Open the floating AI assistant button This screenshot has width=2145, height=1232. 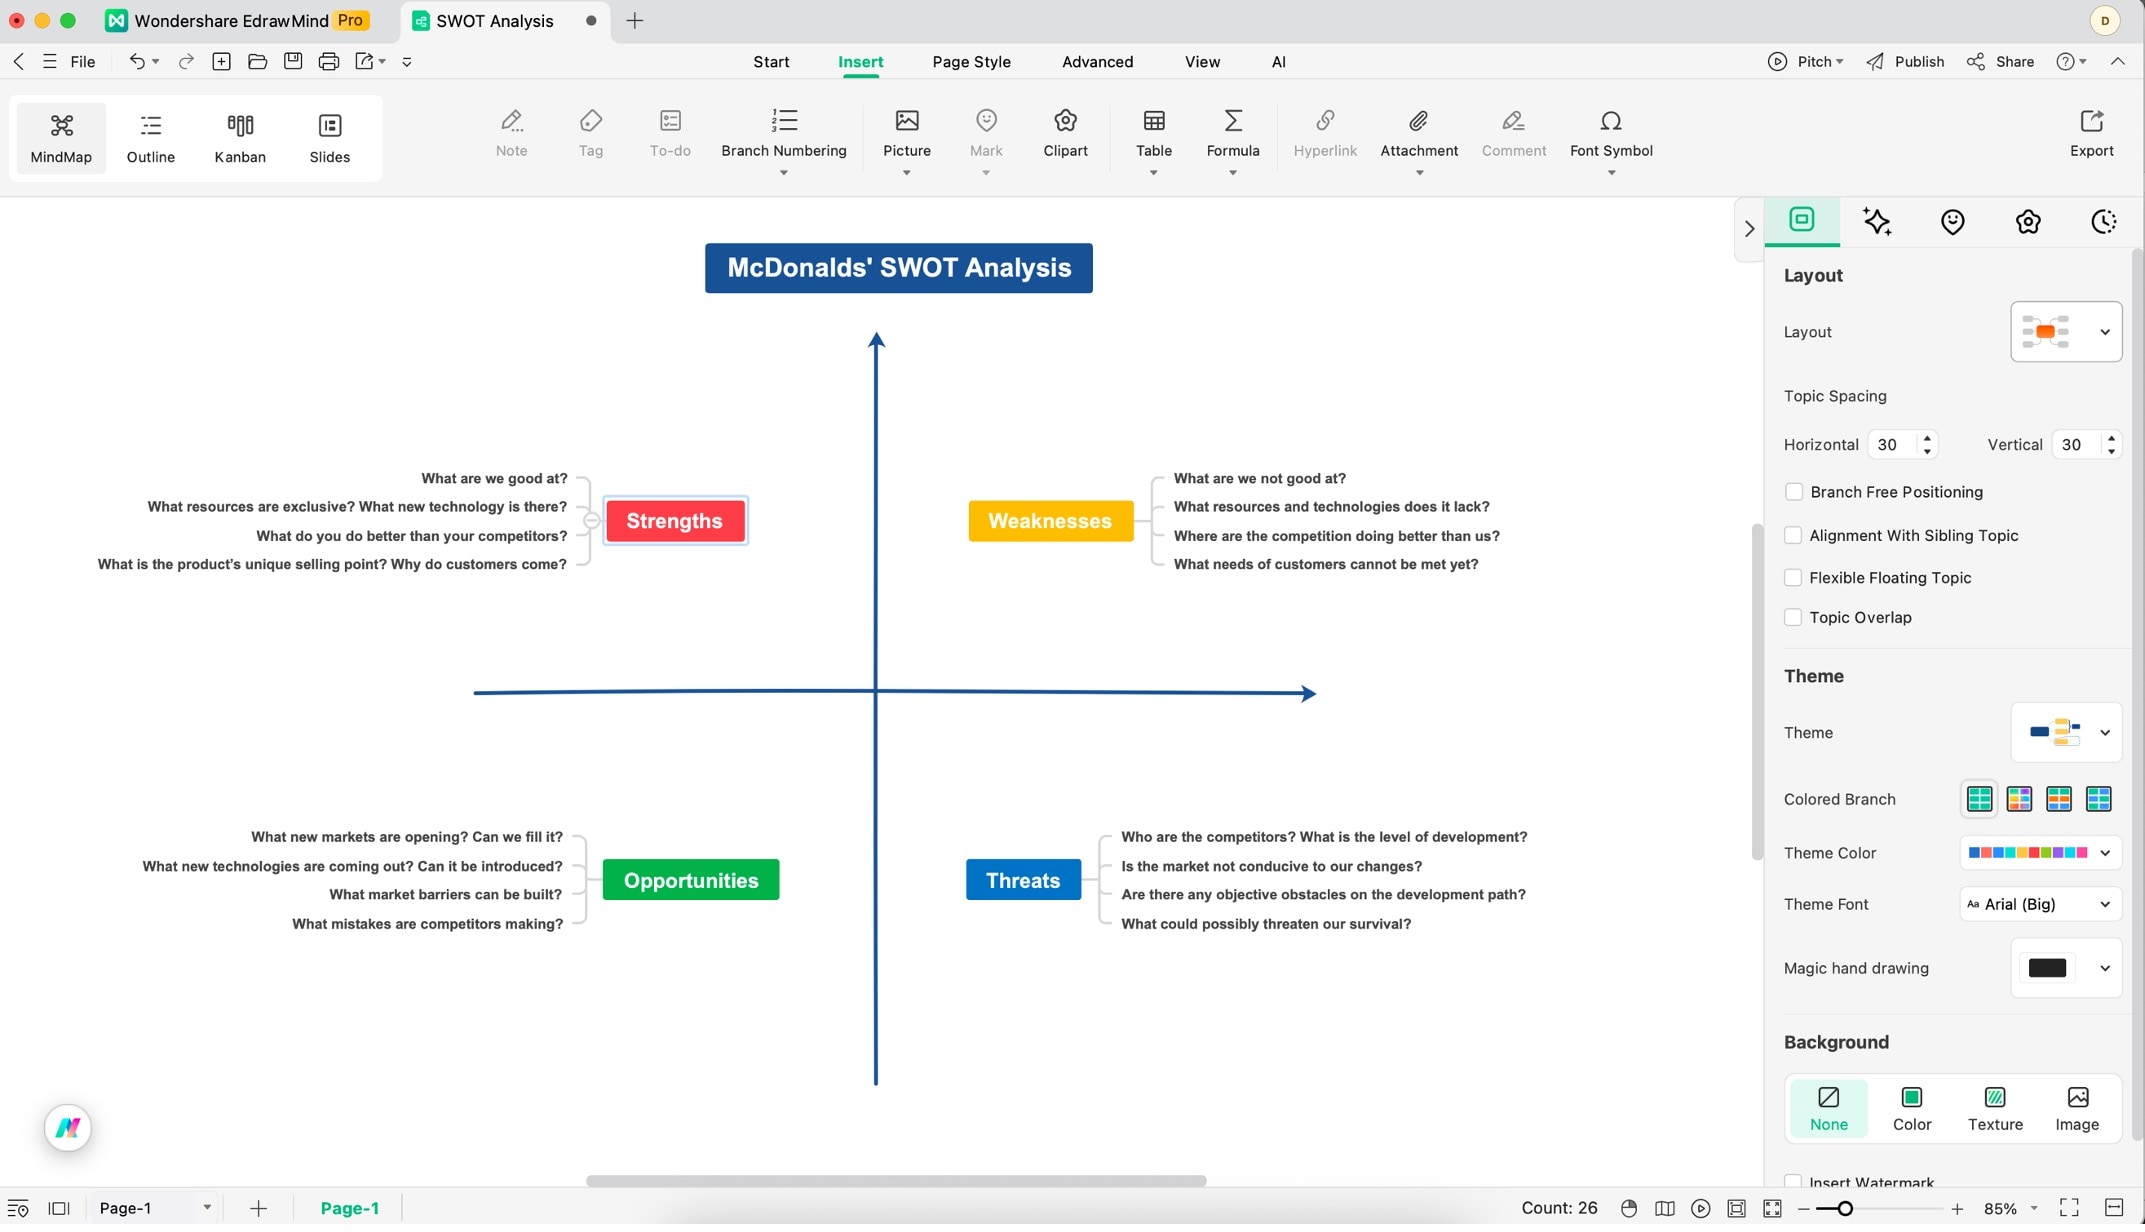[68, 1128]
